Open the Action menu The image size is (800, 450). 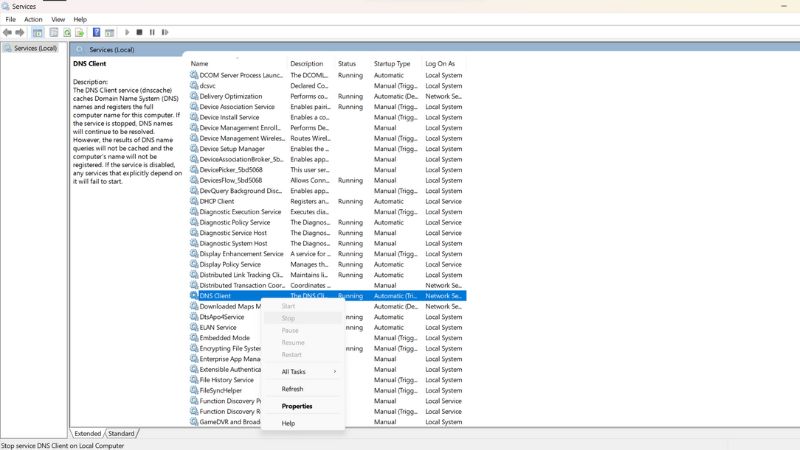click(33, 19)
